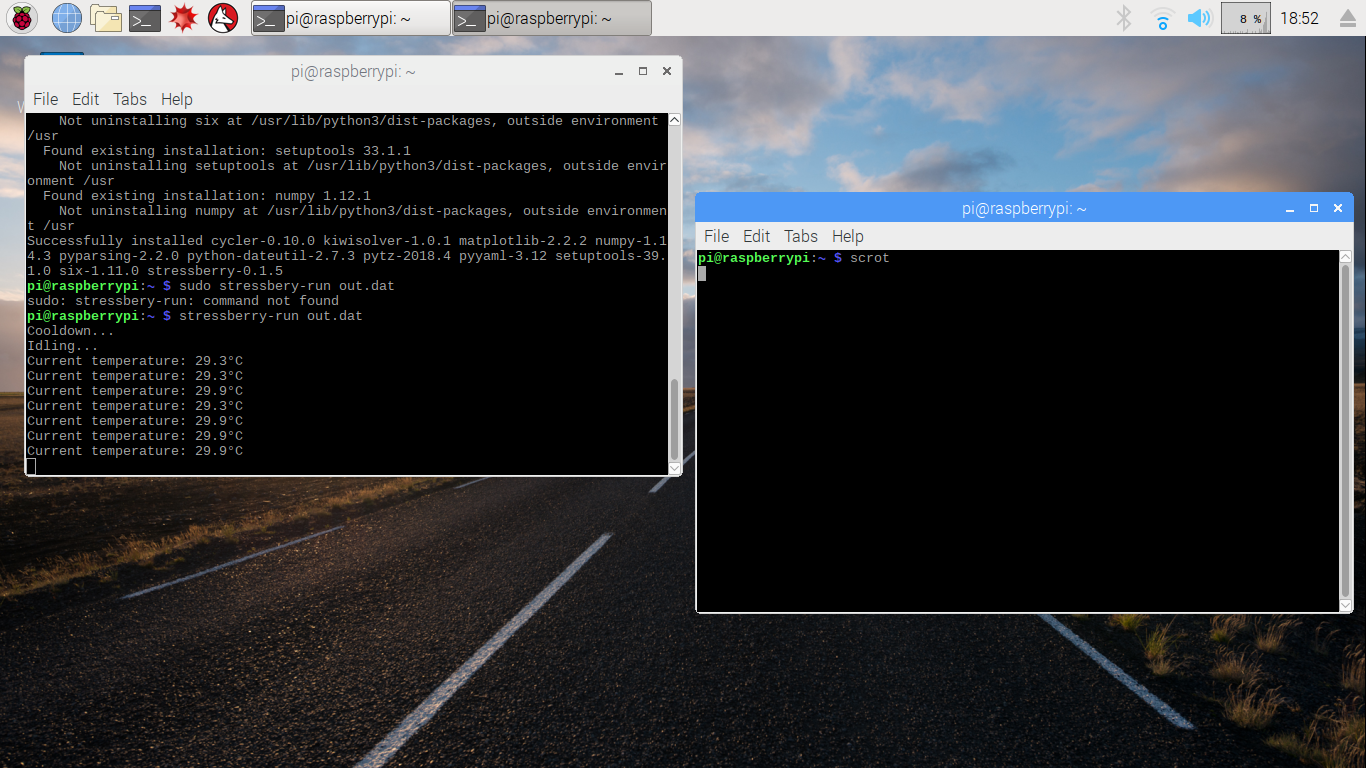This screenshot has height=768, width=1366.
Task: Launch a new Terminal using the taskbar launcher
Action: [143, 17]
